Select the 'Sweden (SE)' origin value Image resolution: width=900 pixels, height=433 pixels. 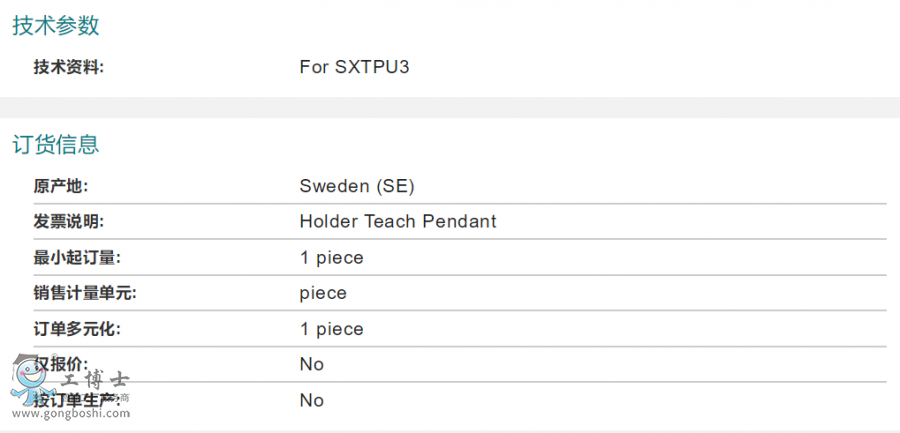click(357, 186)
